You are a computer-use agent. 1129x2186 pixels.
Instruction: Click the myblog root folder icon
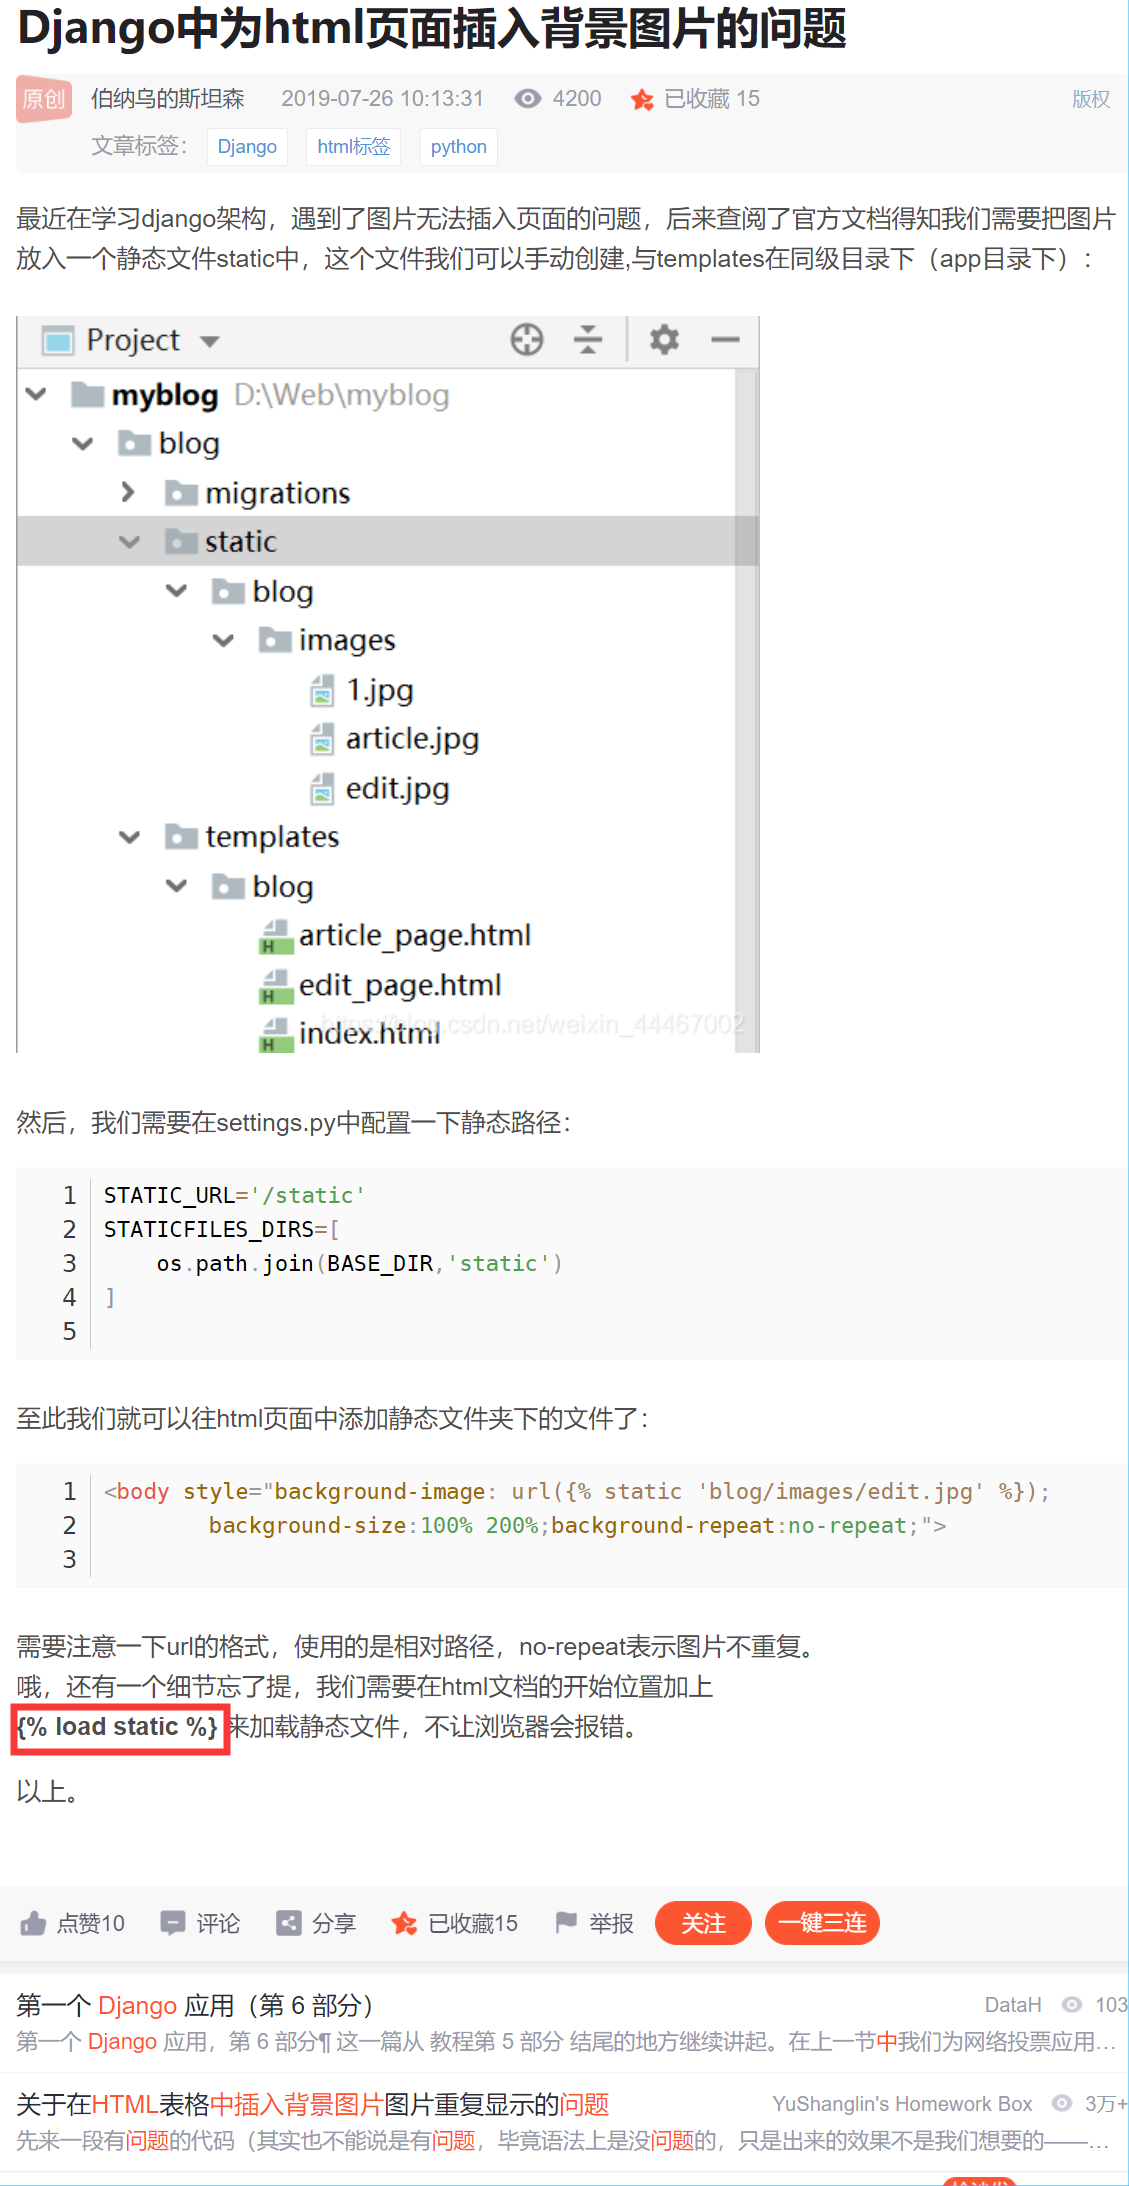88,395
